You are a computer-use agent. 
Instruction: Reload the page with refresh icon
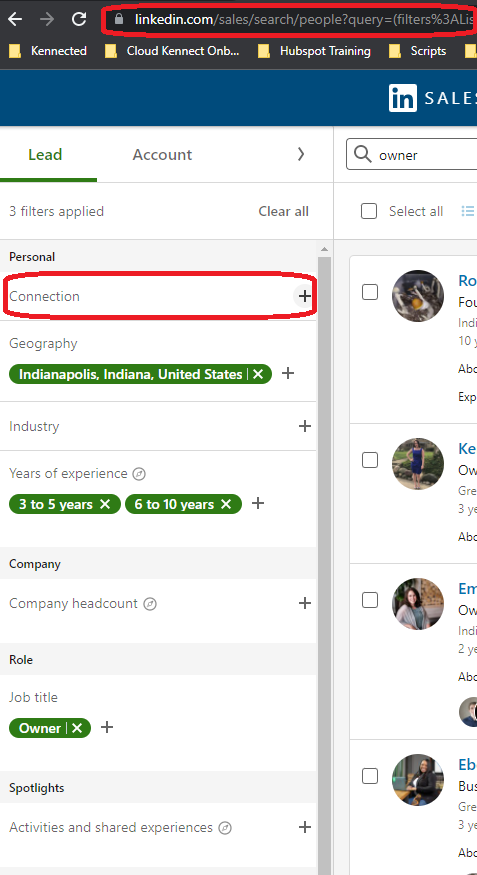tap(79, 20)
